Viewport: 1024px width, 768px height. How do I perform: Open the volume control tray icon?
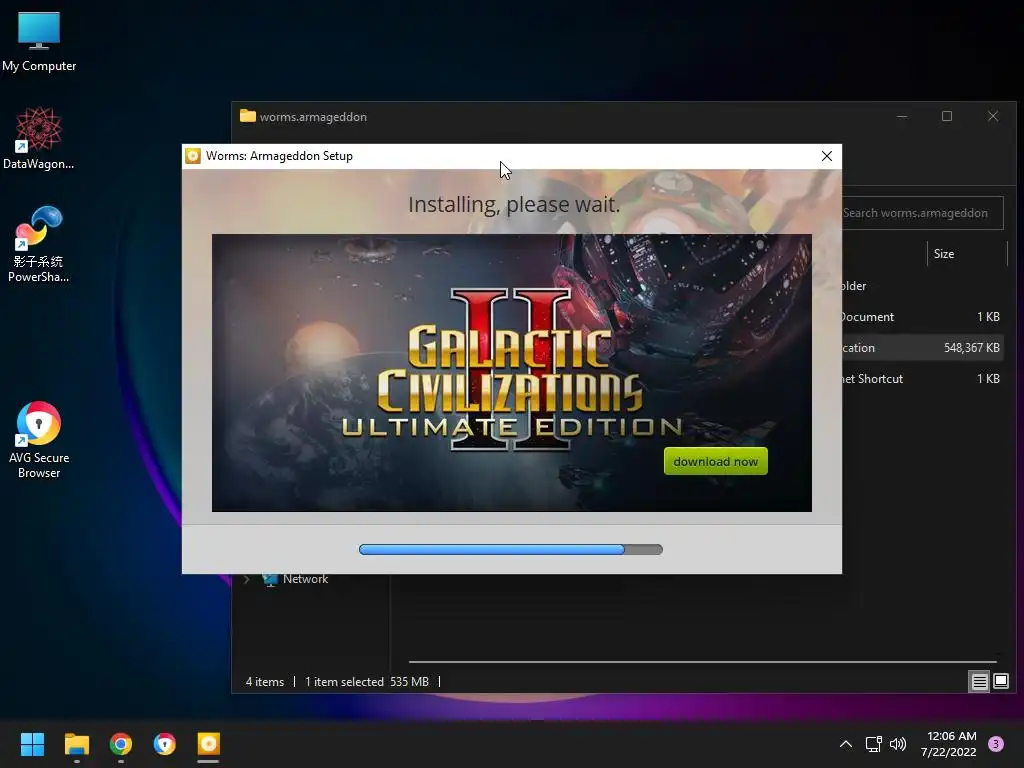pos(899,744)
